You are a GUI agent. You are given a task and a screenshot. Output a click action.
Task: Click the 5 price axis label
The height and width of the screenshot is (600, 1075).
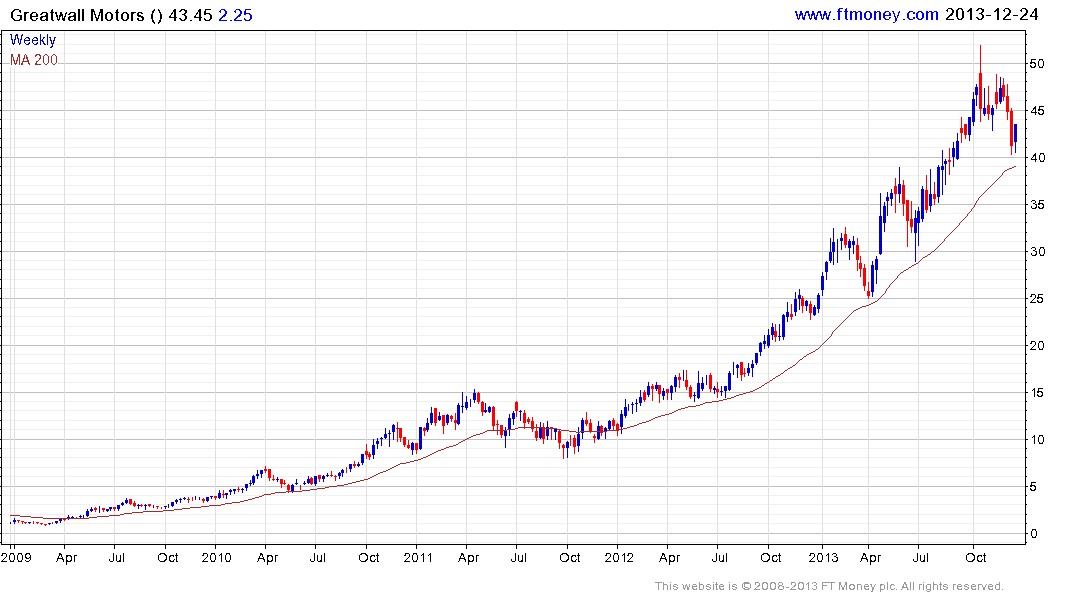(x=1034, y=486)
